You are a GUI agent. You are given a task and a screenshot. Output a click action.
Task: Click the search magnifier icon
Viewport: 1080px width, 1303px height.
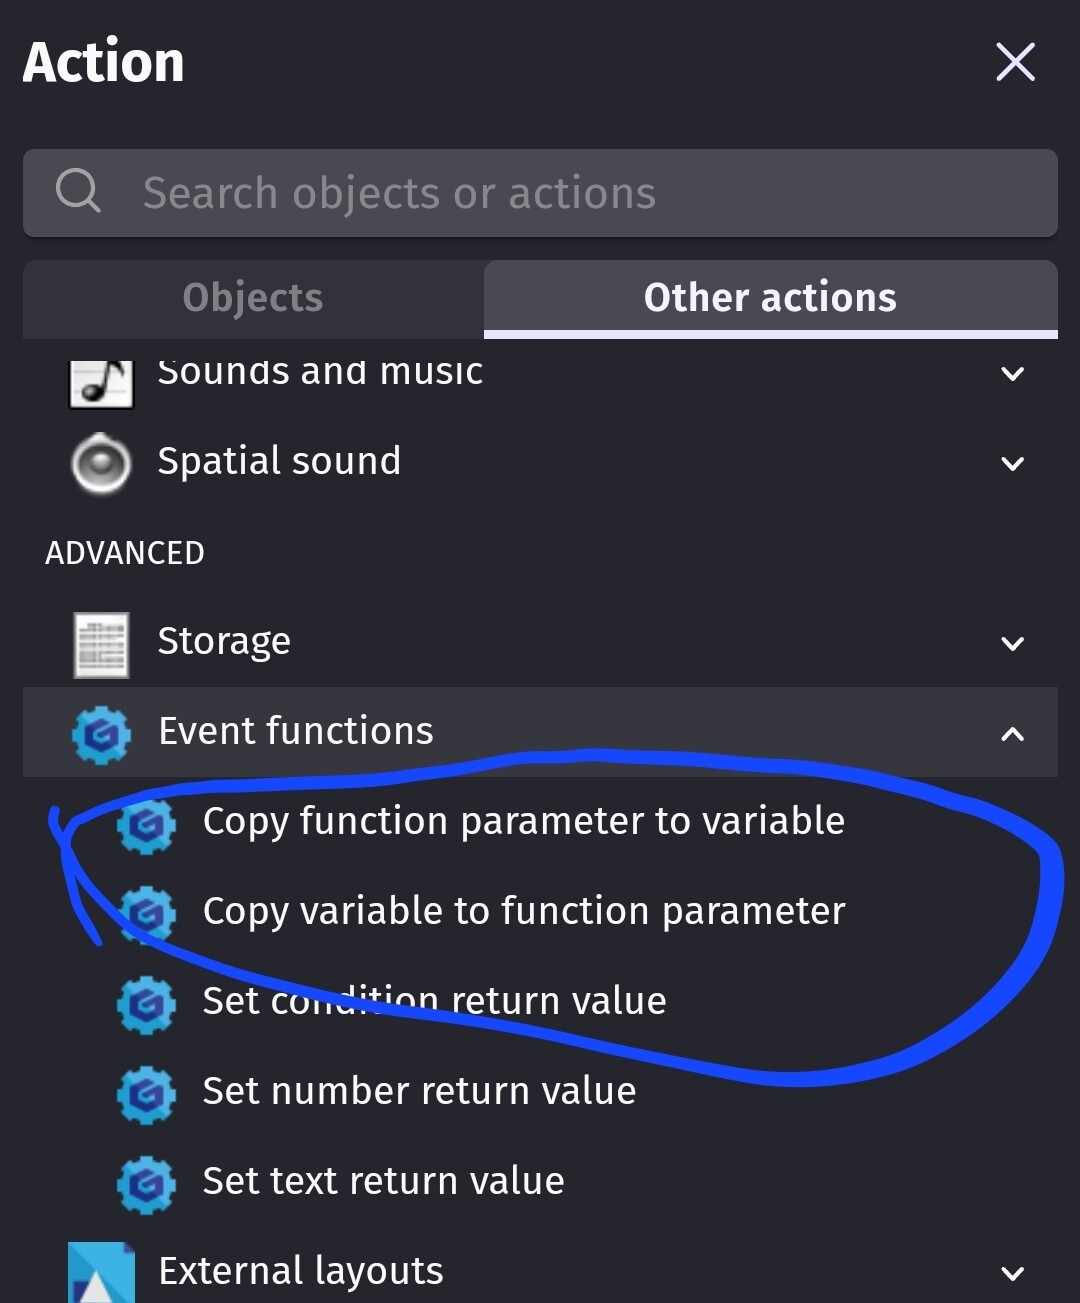[78, 190]
